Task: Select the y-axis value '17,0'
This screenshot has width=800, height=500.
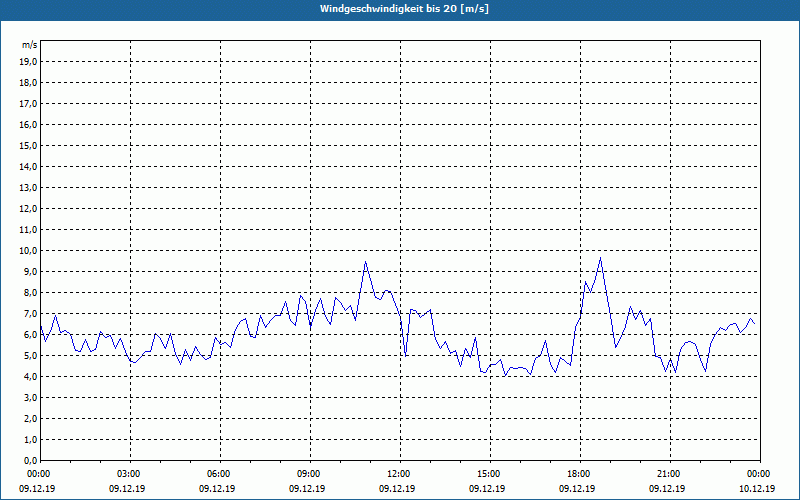Action: [x=28, y=104]
